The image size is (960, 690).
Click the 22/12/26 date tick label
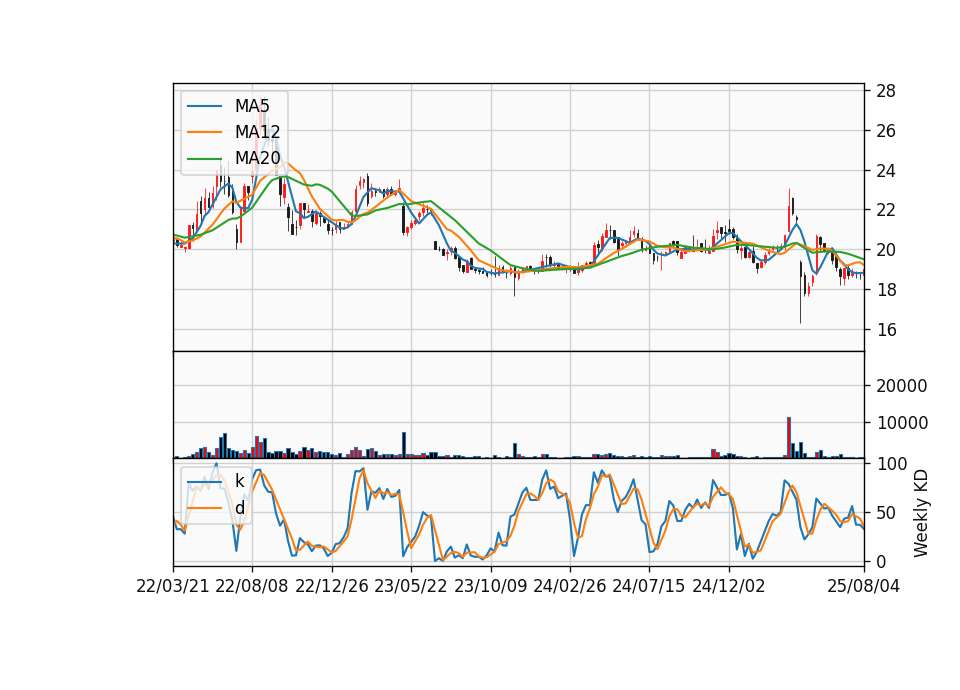coord(332,586)
